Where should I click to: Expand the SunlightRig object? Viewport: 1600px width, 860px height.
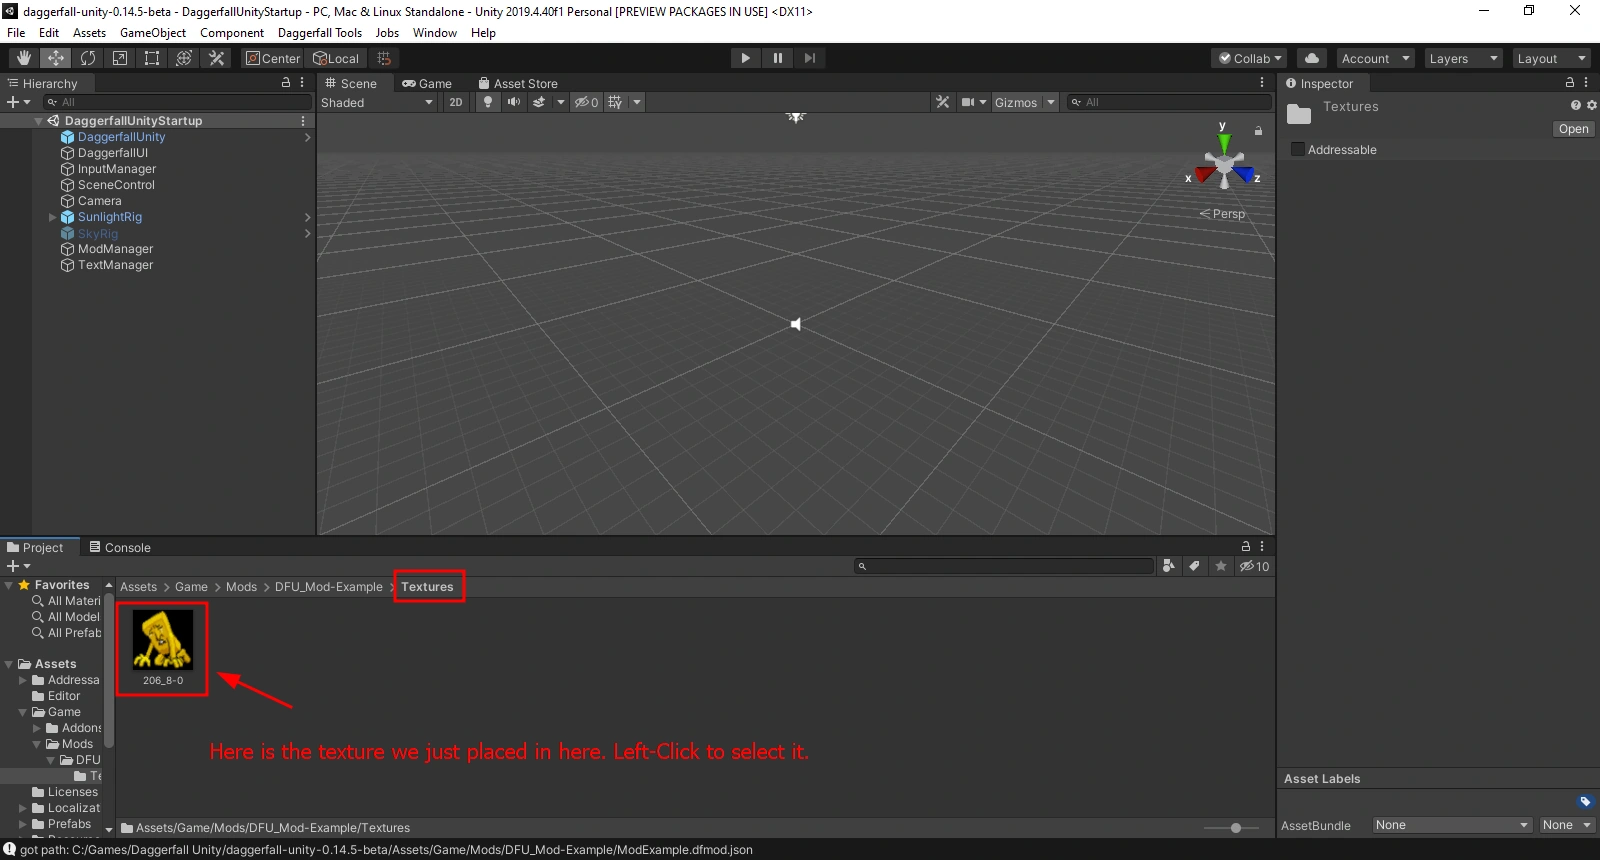coord(53,217)
